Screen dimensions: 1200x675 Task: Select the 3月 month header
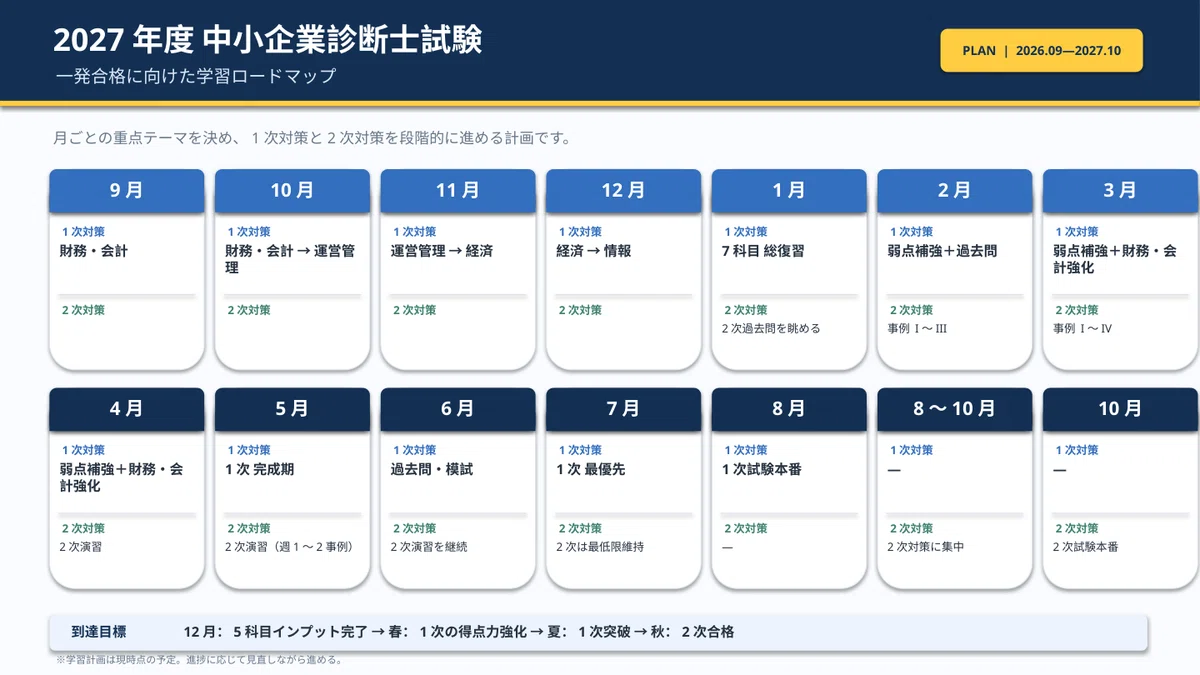coord(1120,190)
